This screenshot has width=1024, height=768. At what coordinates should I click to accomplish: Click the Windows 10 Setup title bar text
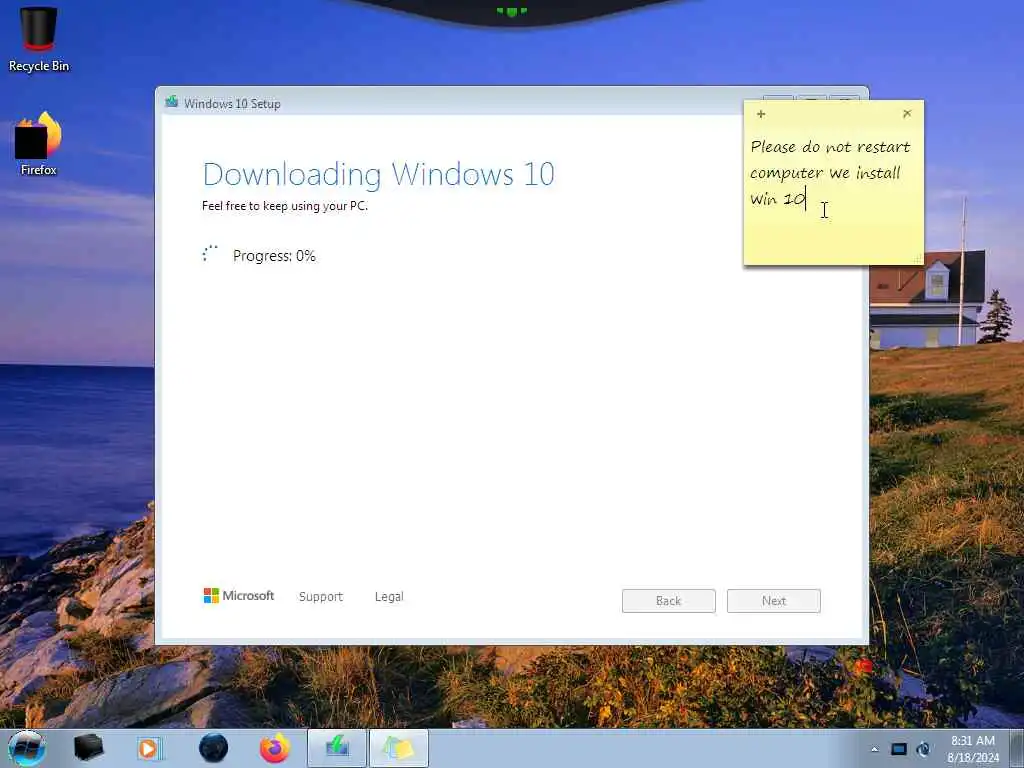tap(232, 104)
